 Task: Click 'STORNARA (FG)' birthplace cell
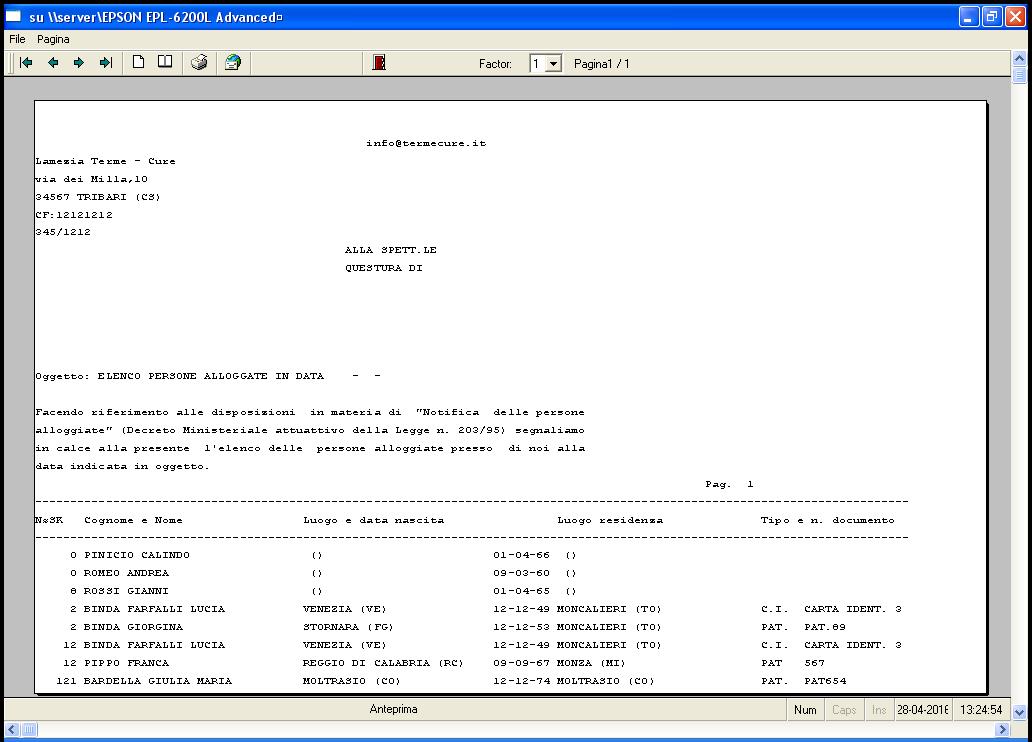[348, 627]
